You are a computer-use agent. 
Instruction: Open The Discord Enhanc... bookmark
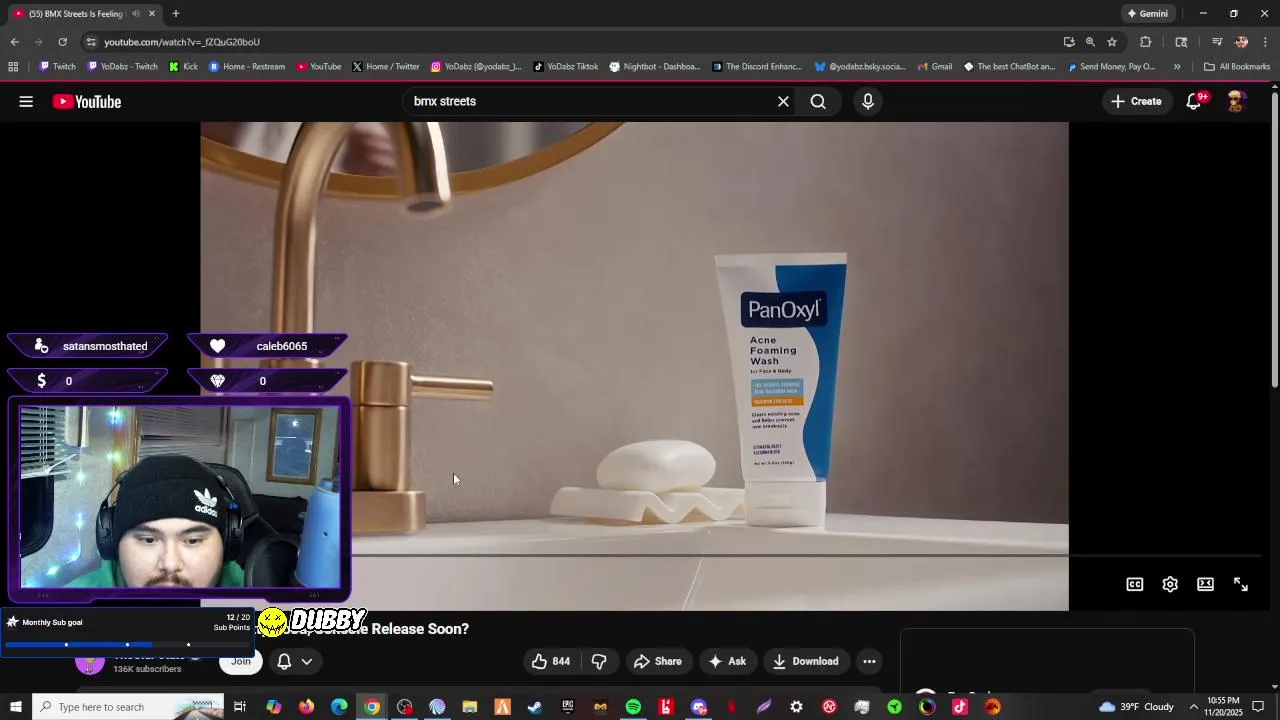(x=757, y=67)
